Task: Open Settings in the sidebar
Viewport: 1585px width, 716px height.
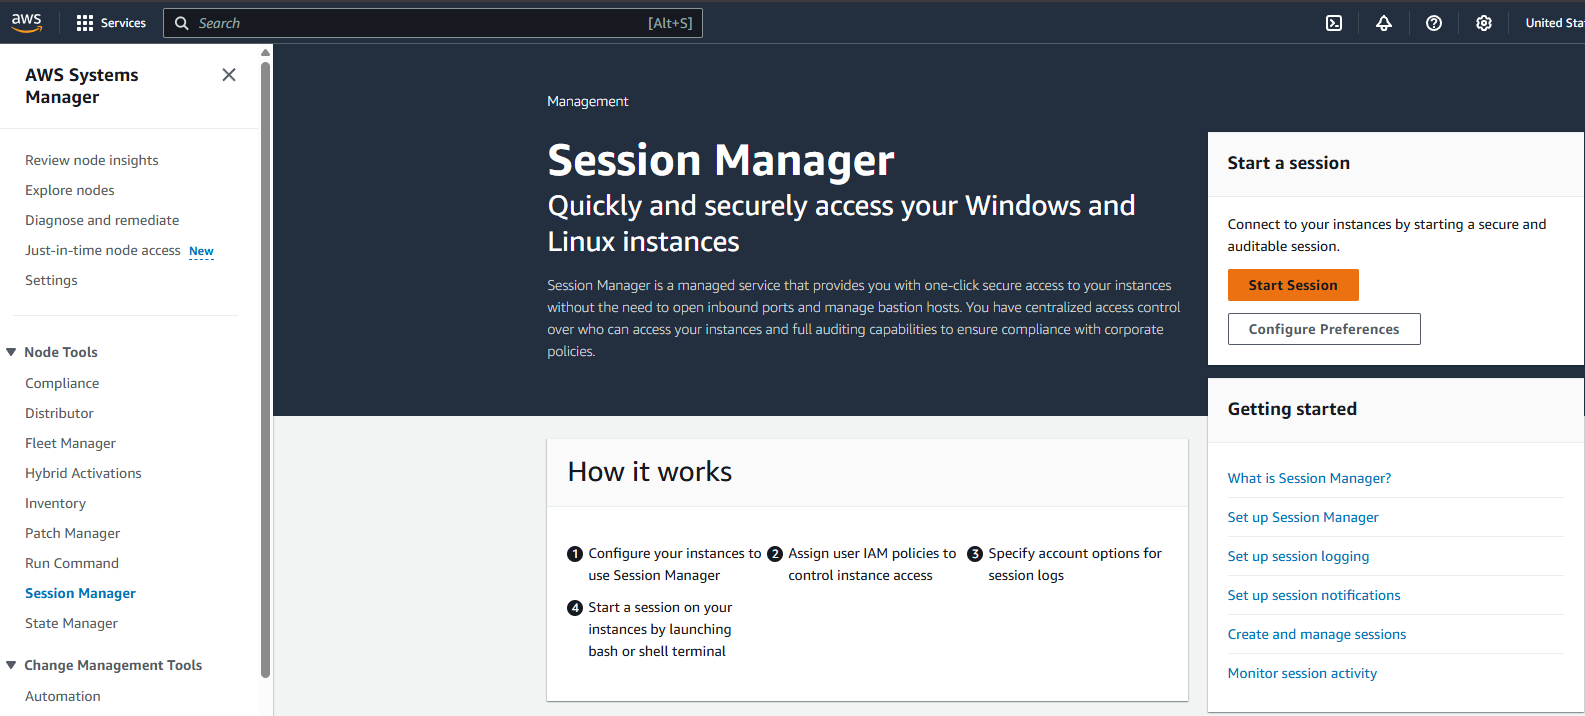Action: (x=51, y=280)
